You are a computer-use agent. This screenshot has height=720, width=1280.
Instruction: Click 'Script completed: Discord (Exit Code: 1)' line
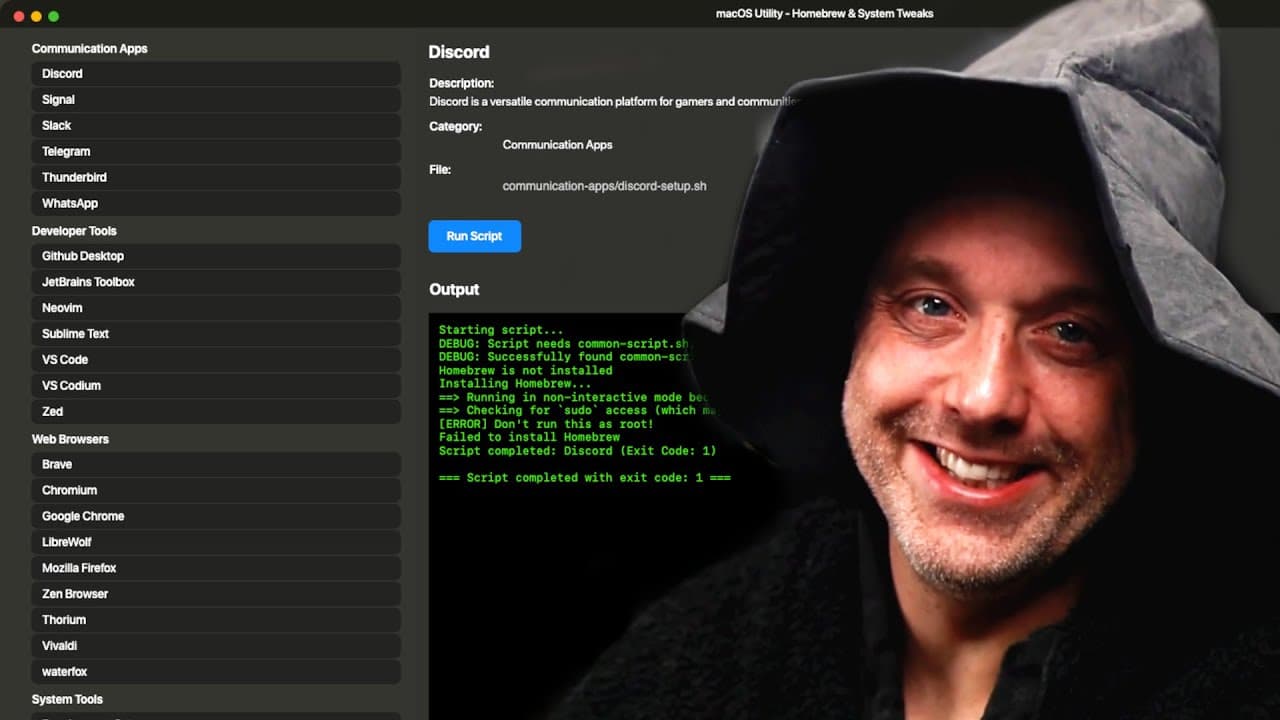point(577,451)
